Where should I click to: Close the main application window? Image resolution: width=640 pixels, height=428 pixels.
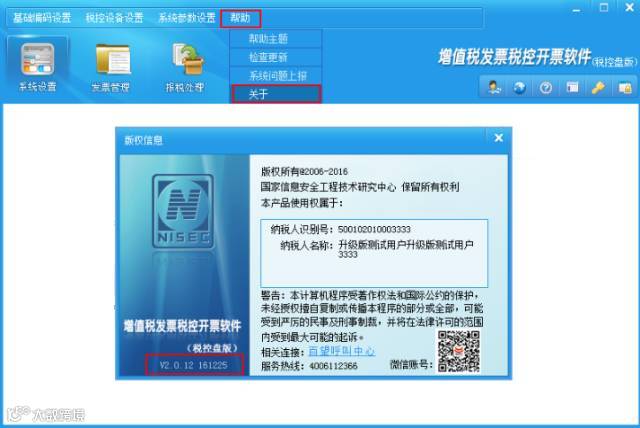630,8
